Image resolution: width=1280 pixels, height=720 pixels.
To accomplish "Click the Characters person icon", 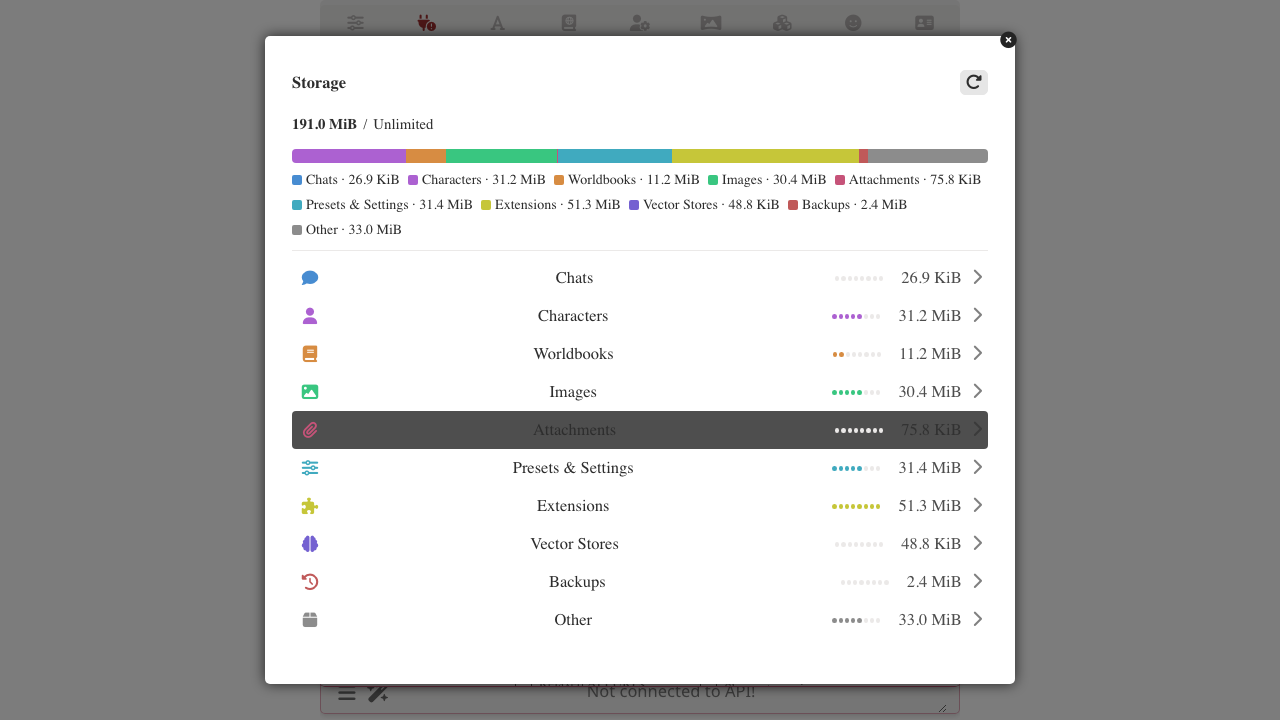I will [310, 316].
